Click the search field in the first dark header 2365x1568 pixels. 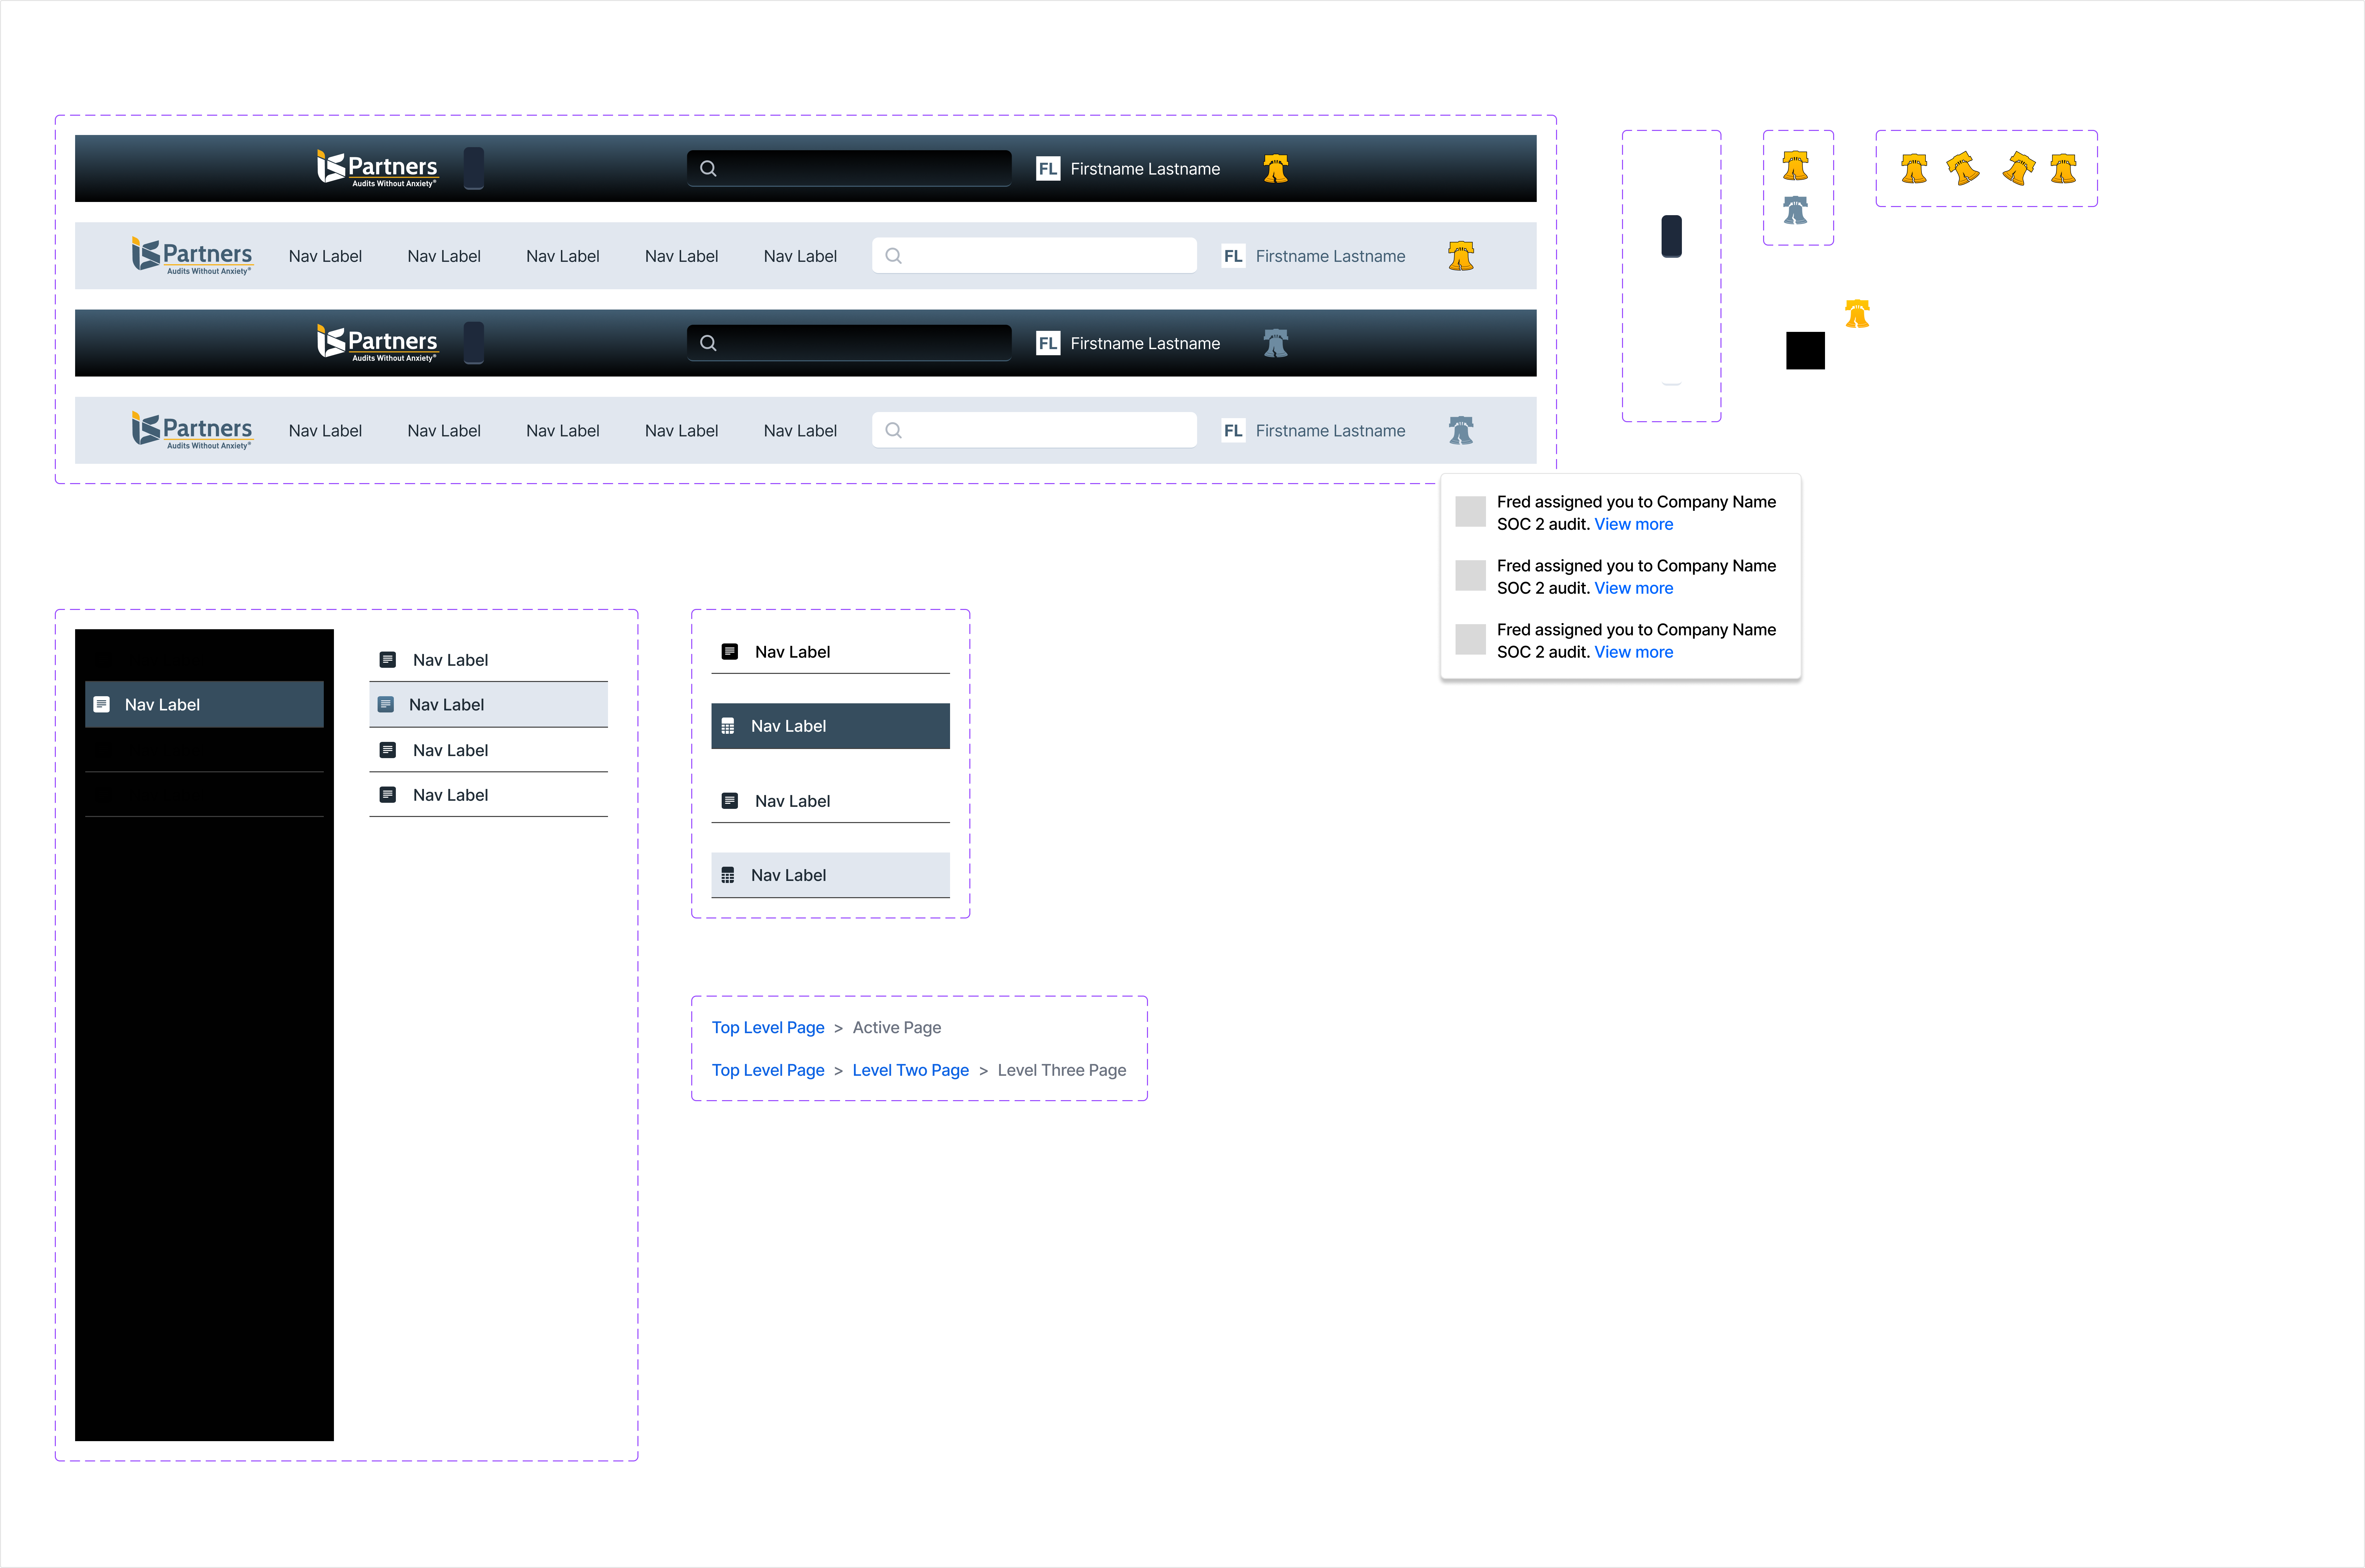click(x=849, y=168)
